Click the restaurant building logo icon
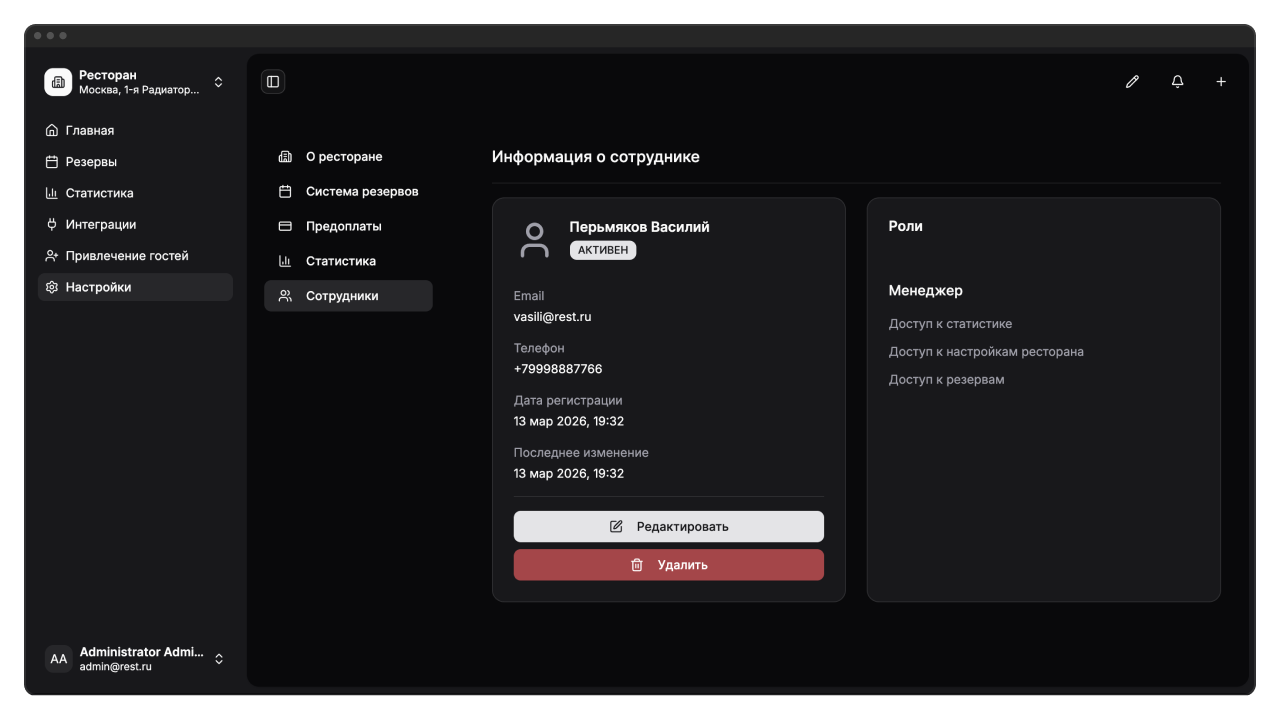The width and height of the screenshot is (1280, 720). pos(58,82)
